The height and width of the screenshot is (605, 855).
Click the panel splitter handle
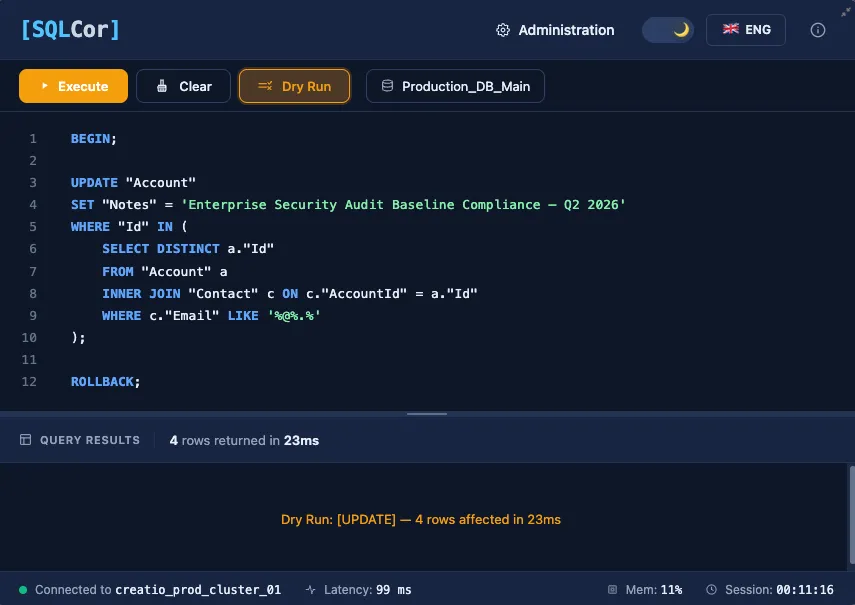point(427,414)
